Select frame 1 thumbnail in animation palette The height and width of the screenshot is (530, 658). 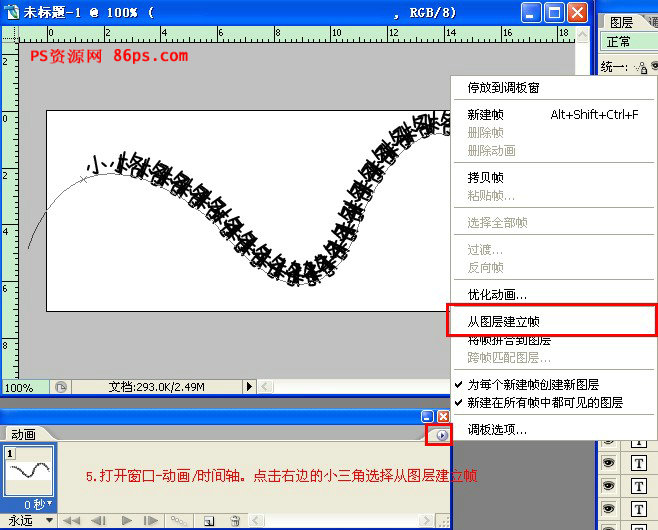coord(29,471)
